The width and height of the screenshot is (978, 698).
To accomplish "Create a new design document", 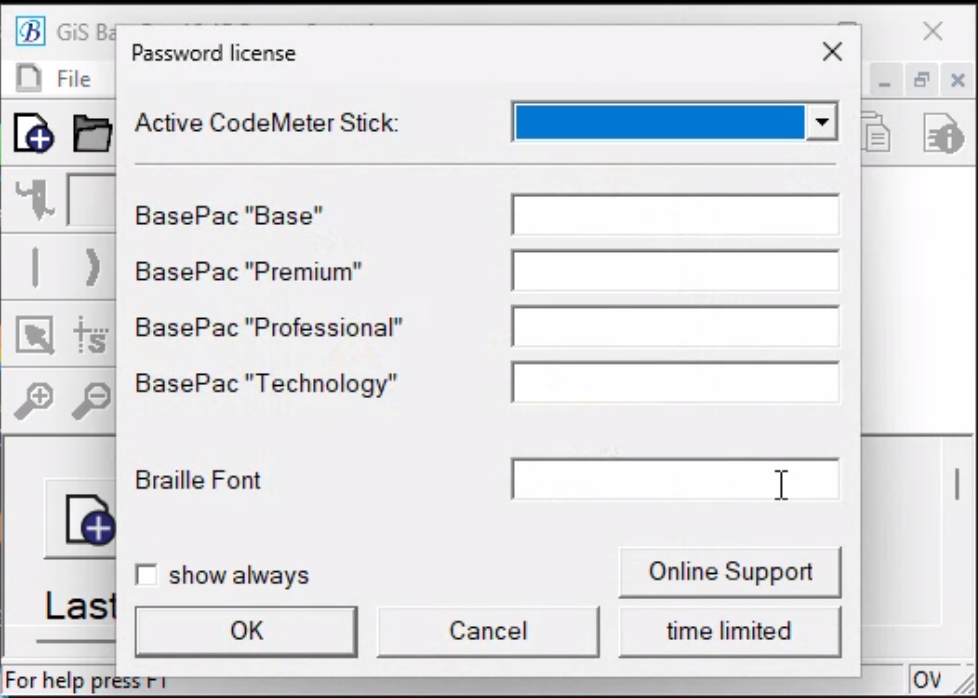I will [x=33, y=133].
